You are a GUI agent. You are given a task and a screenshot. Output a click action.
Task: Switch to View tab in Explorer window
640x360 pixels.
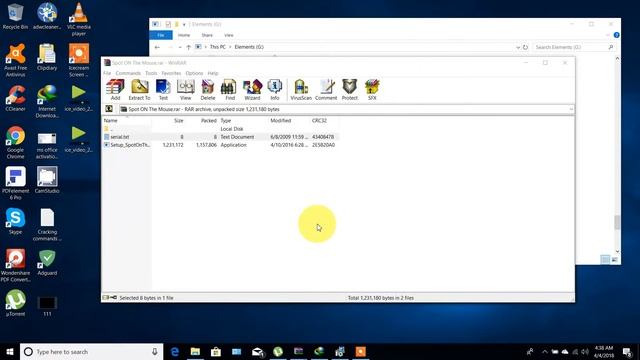point(229,35)
